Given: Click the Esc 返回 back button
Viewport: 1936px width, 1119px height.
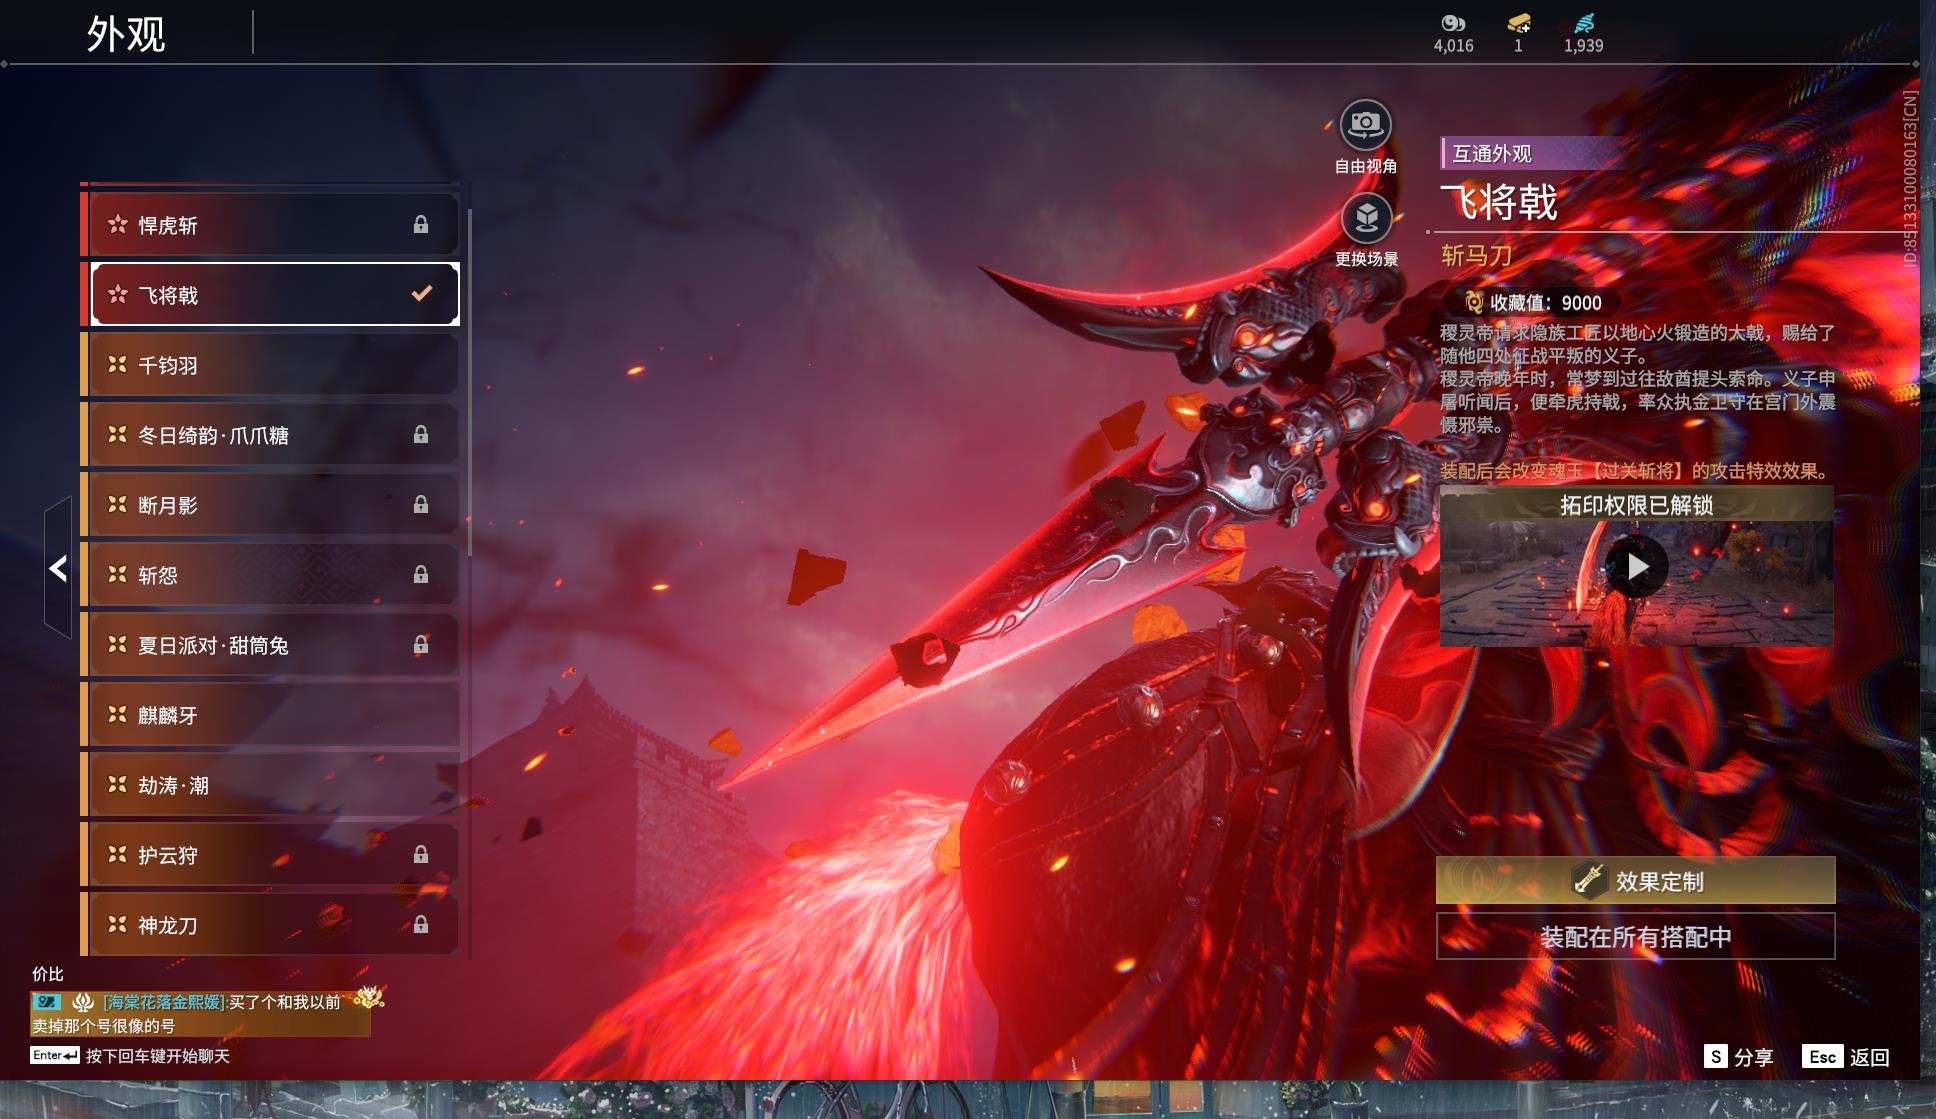Looking at the screenshot, I should pos(1846,1057).
